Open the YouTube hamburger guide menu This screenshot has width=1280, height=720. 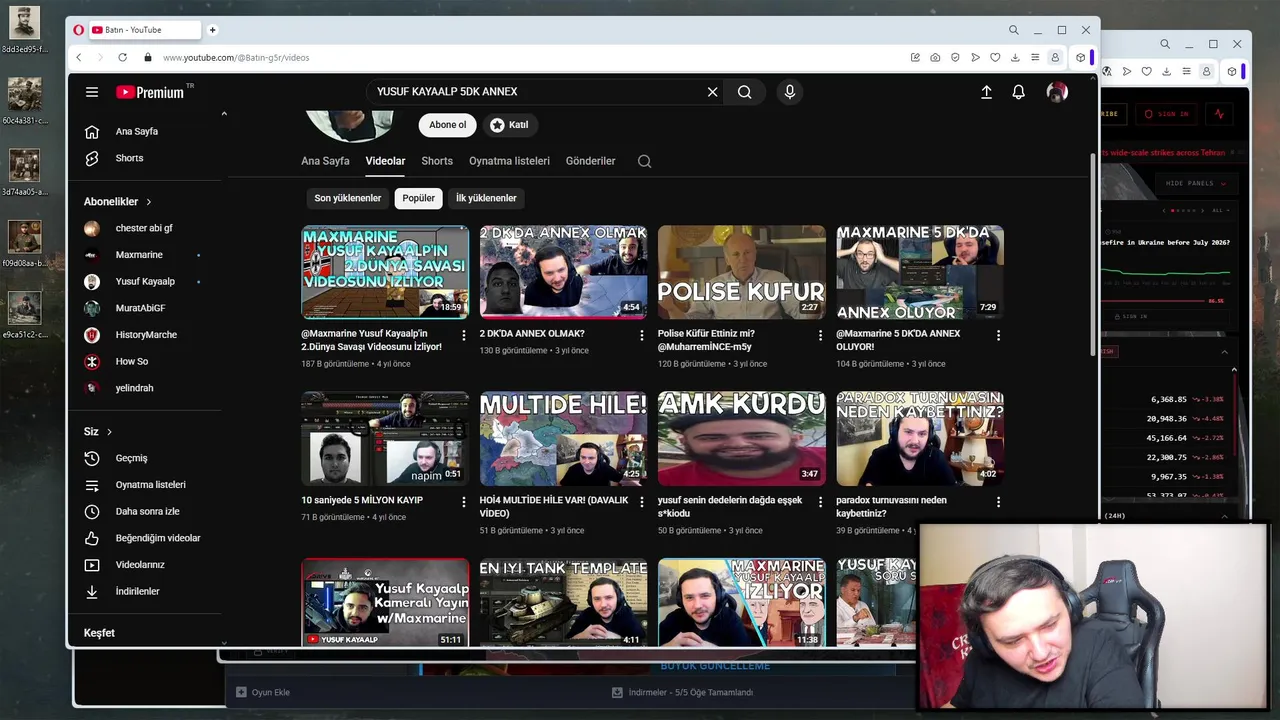(x=92, y=92)
